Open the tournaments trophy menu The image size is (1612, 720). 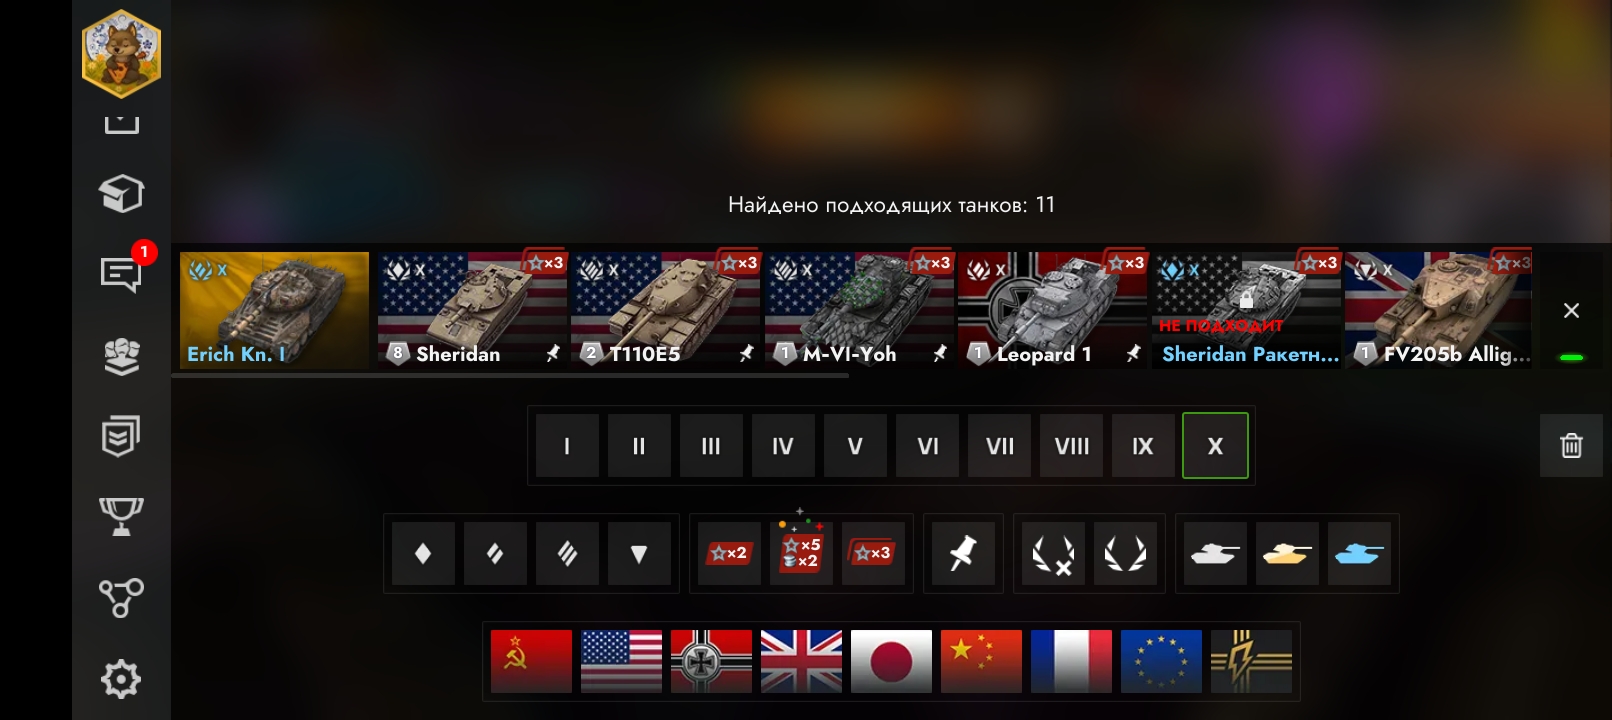tap(121, 517)
